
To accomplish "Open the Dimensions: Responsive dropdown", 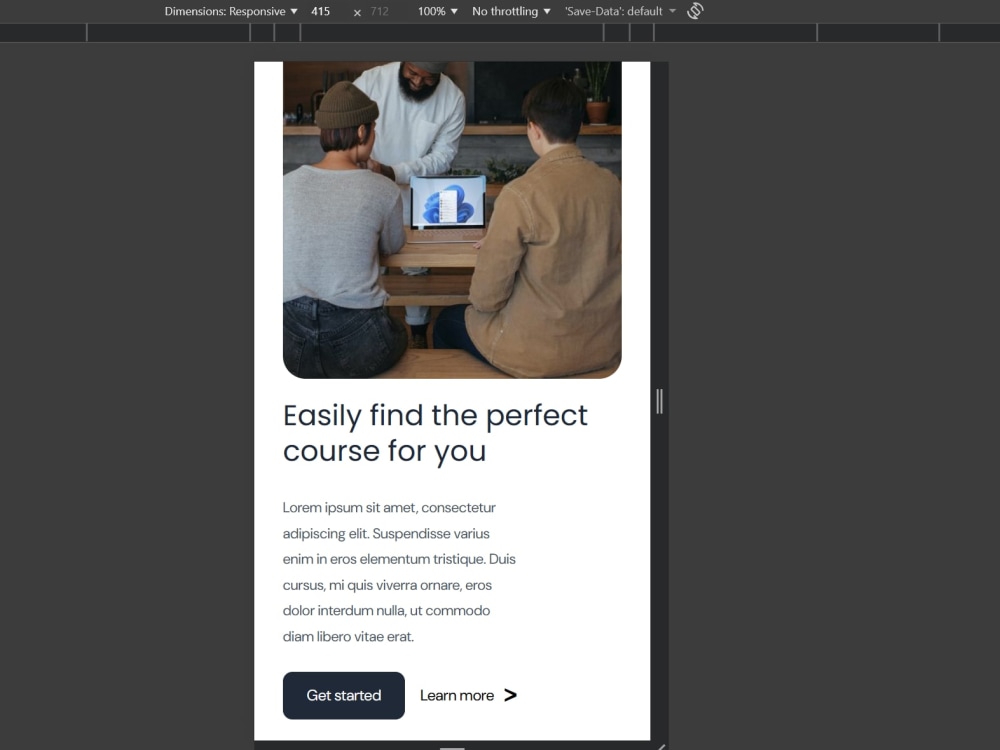I will 231,11.
